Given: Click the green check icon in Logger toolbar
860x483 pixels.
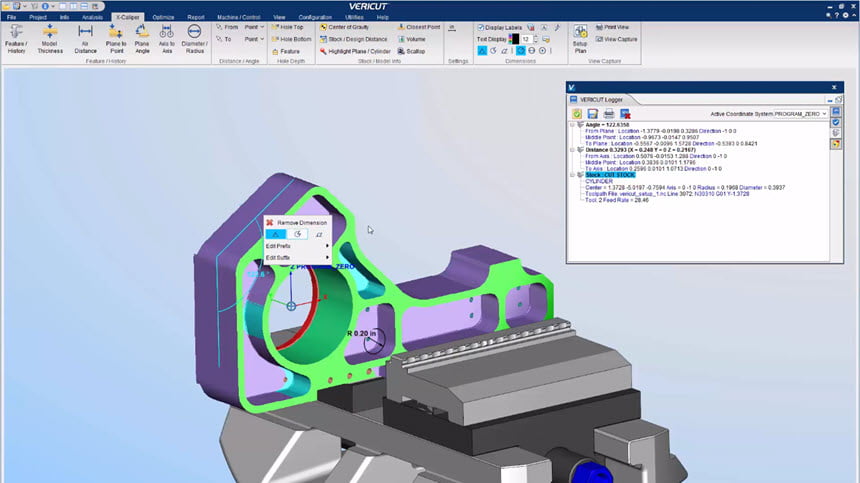Looking at the screenshot, I should tap(577, 113).
